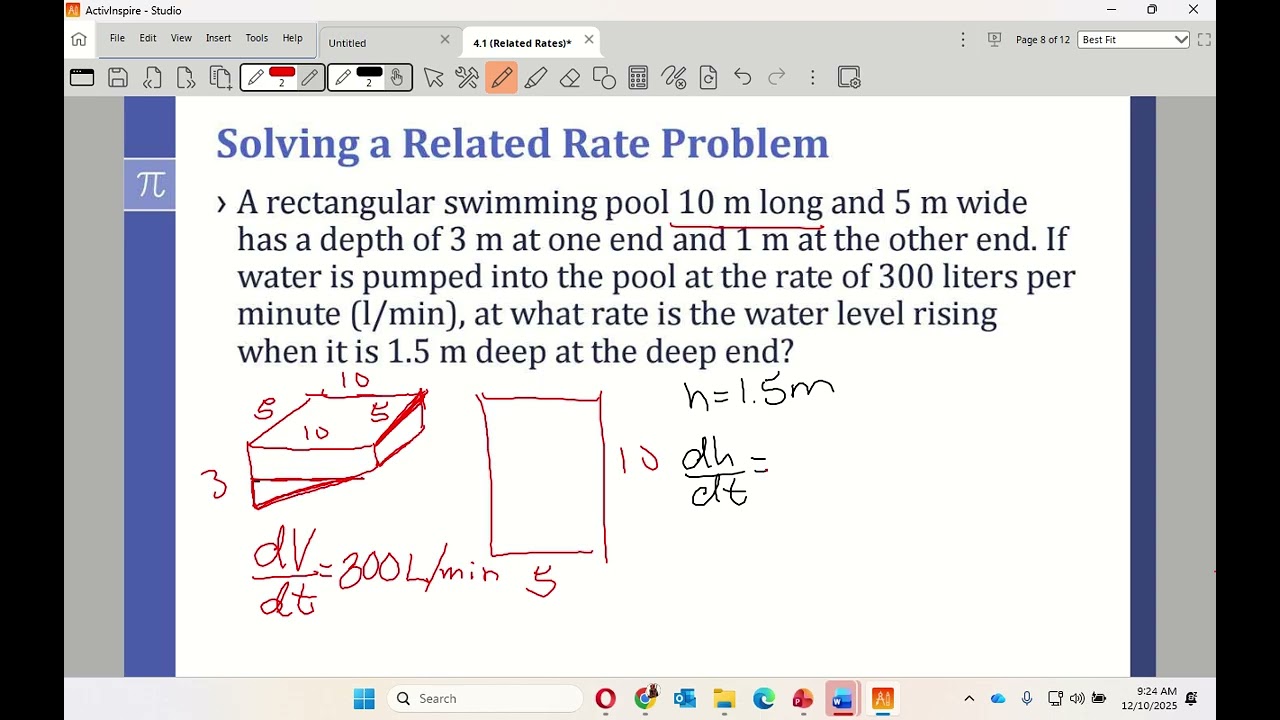Click the OneDrive tray icon
Viewport: 1280px width, 720px height.
(998, 698)
